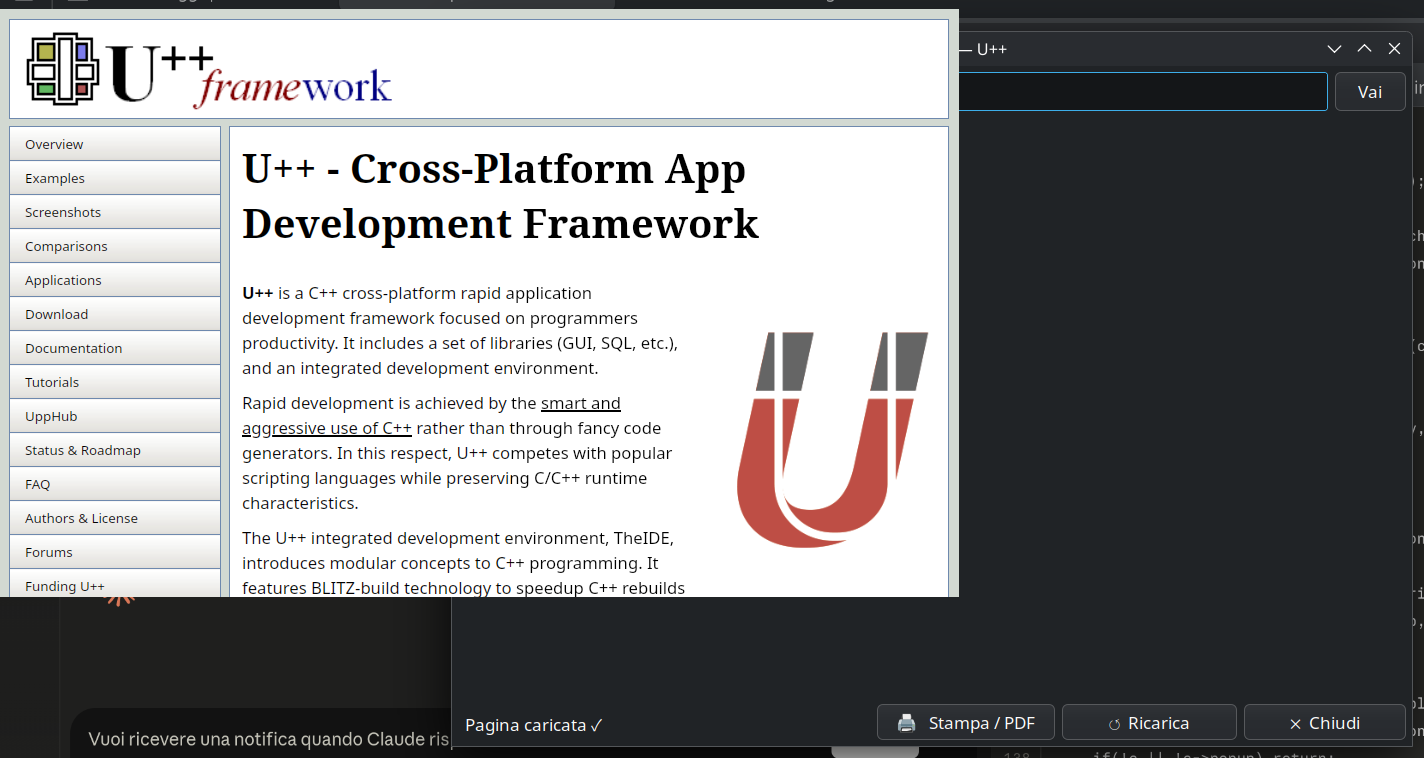This screenshot has width=1424, height=758.
Task: View Status & Roadmap in the sidebar
Action: 115,450
